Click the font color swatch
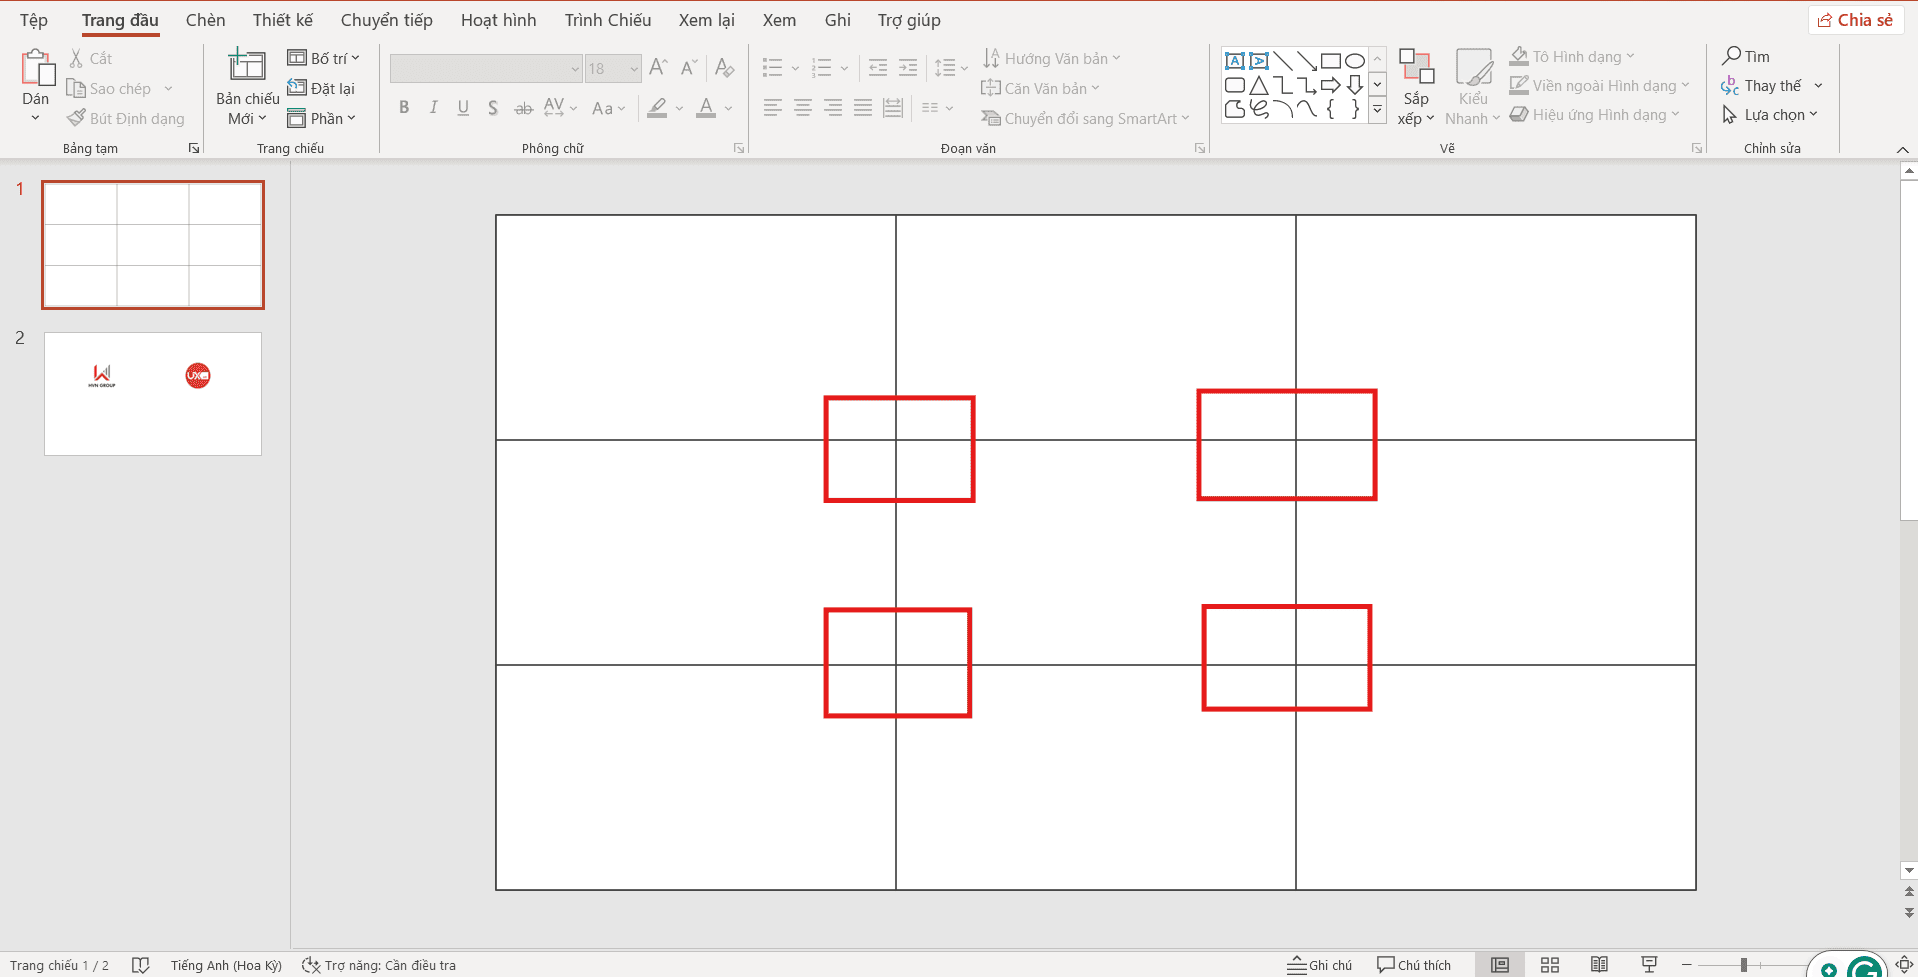1918x977 pixels. click(x=708, y=107)
